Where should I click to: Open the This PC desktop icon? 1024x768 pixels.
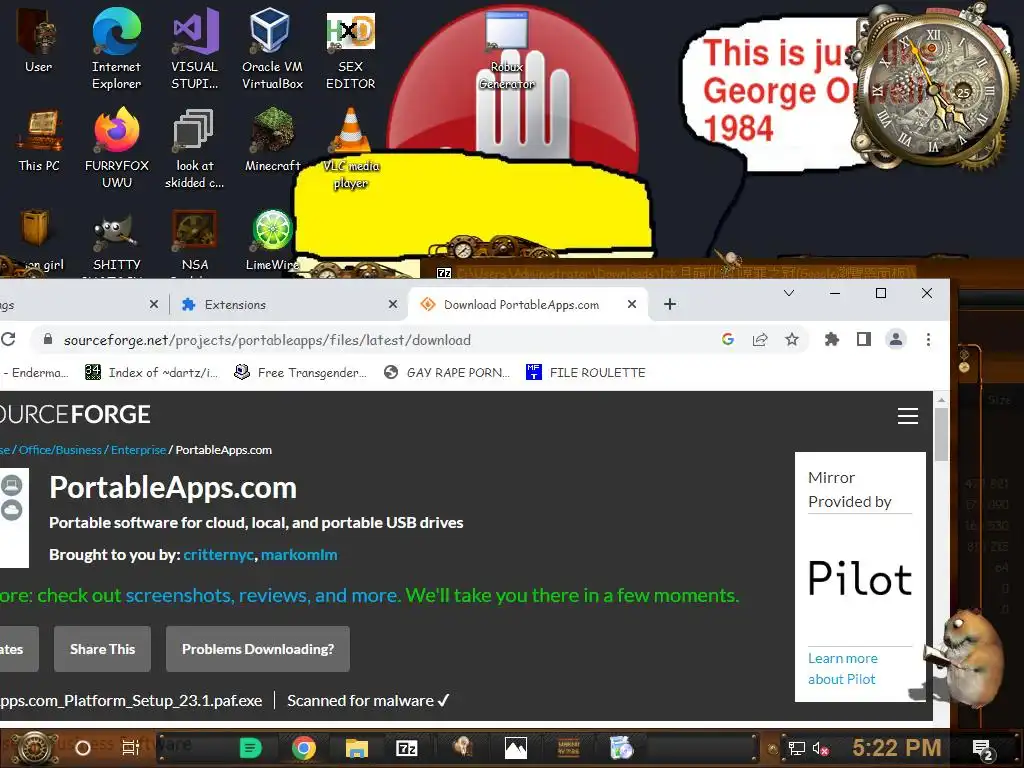[39, 140]
